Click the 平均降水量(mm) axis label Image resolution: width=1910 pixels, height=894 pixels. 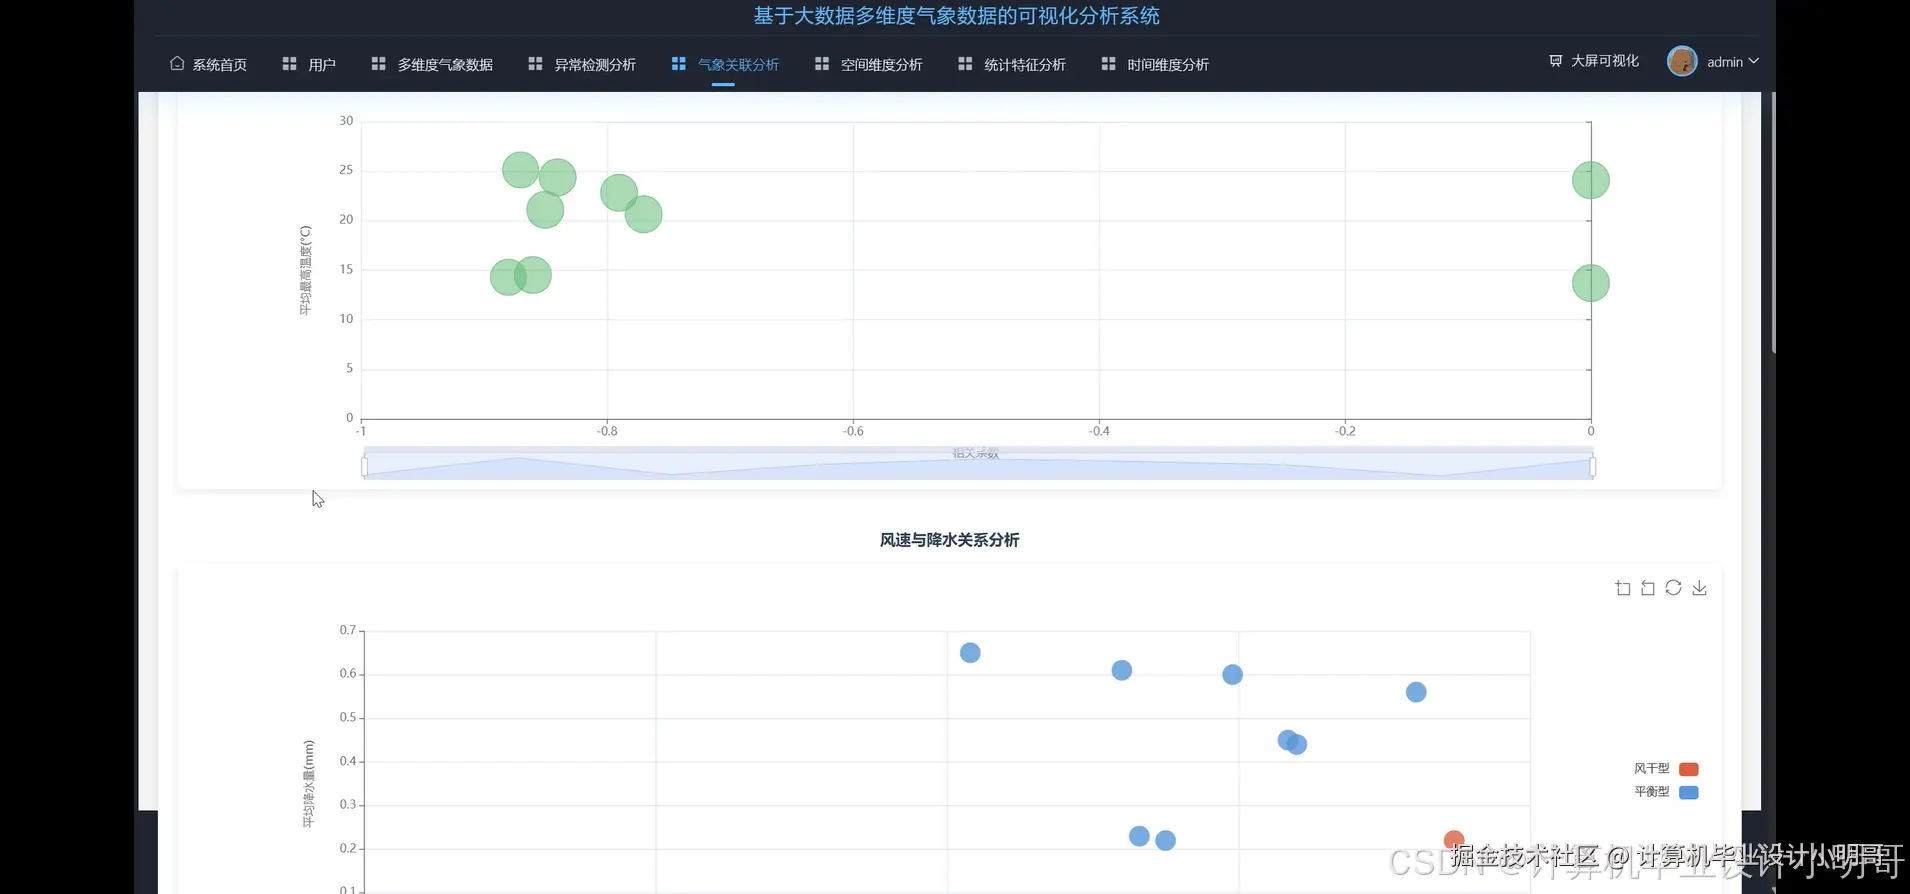[308, 784]
